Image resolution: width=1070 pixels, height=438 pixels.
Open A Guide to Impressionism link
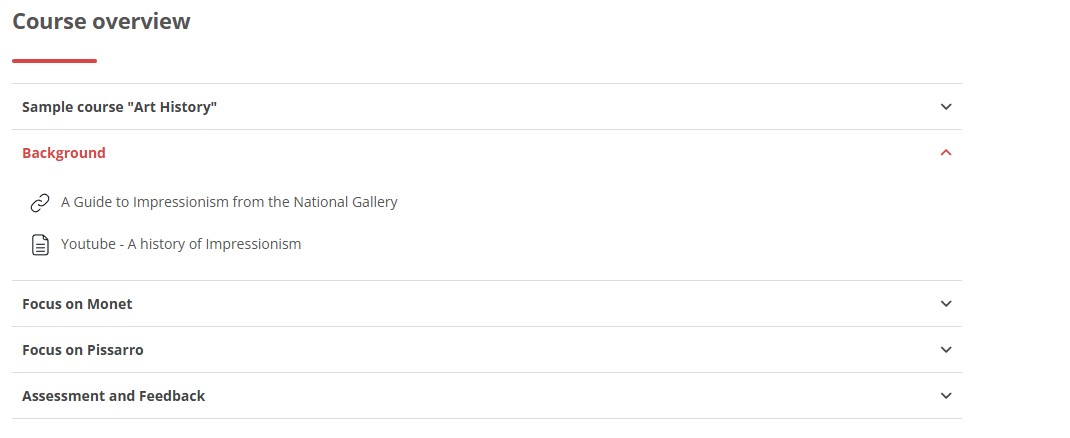[x=229, y=202]
